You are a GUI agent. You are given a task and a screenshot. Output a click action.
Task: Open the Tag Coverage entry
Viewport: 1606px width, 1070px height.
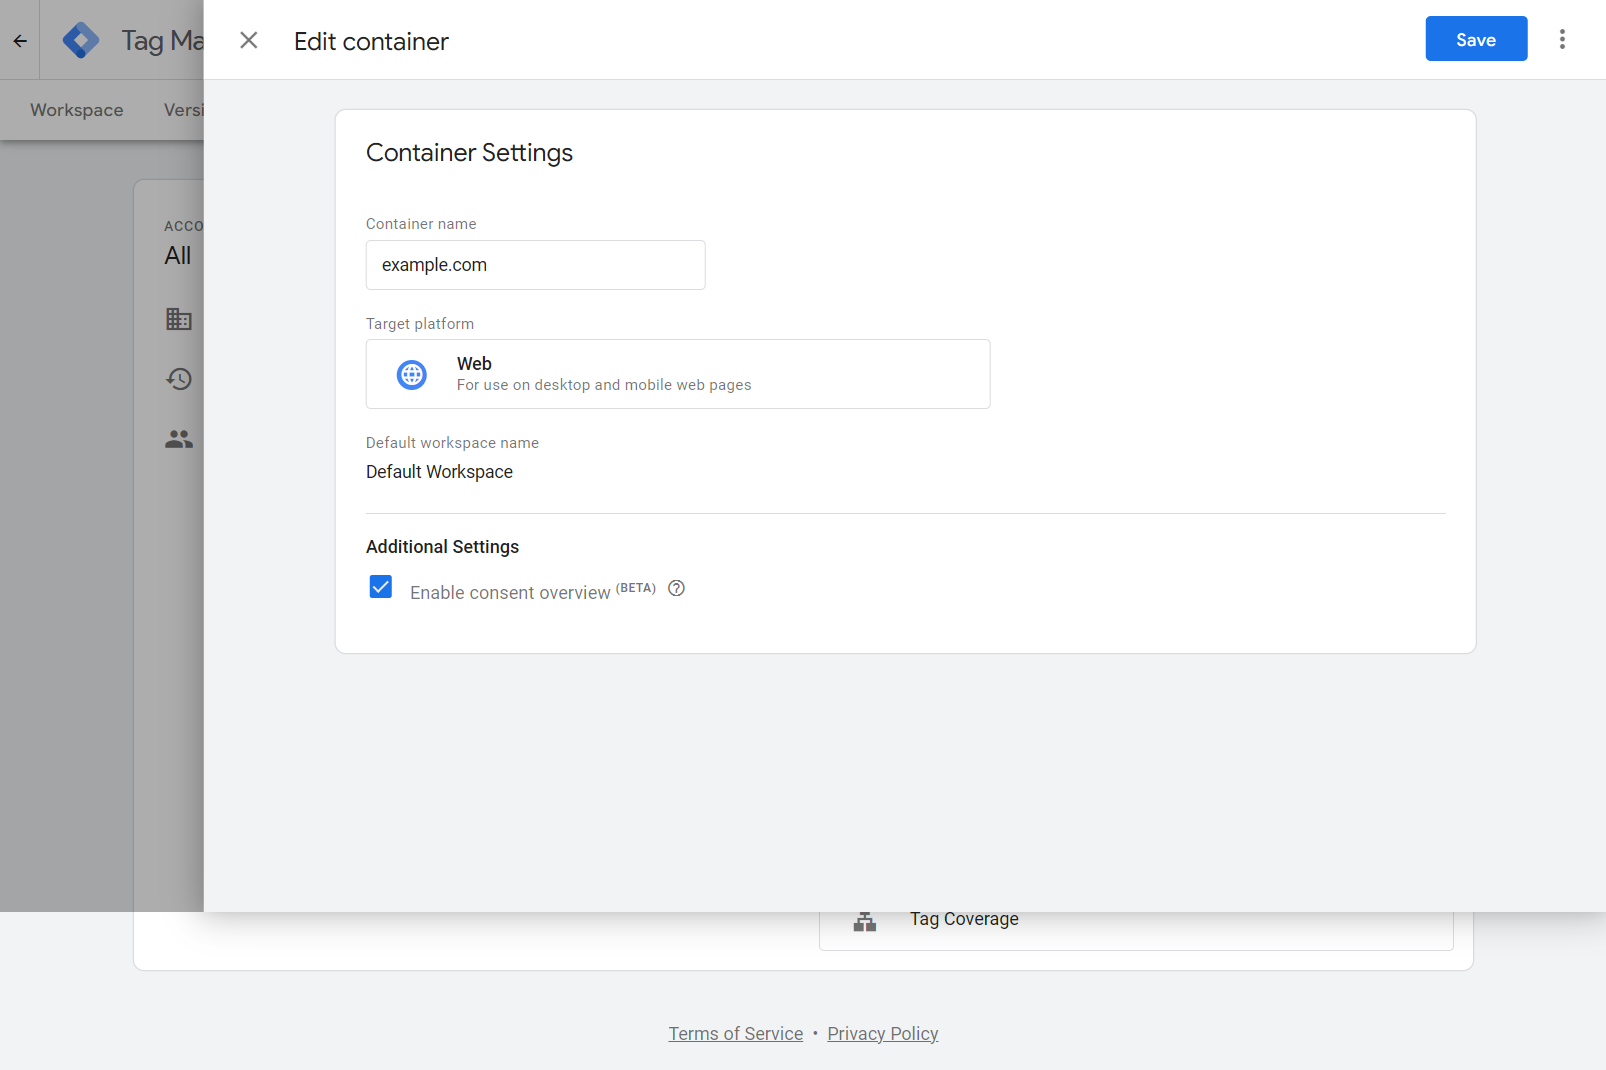point(964,919)
